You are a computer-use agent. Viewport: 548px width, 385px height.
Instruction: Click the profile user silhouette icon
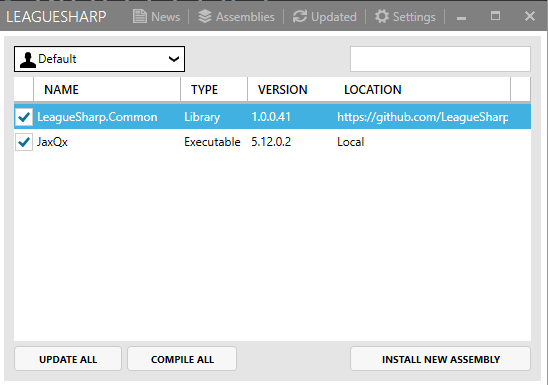(x=28, y=60)
